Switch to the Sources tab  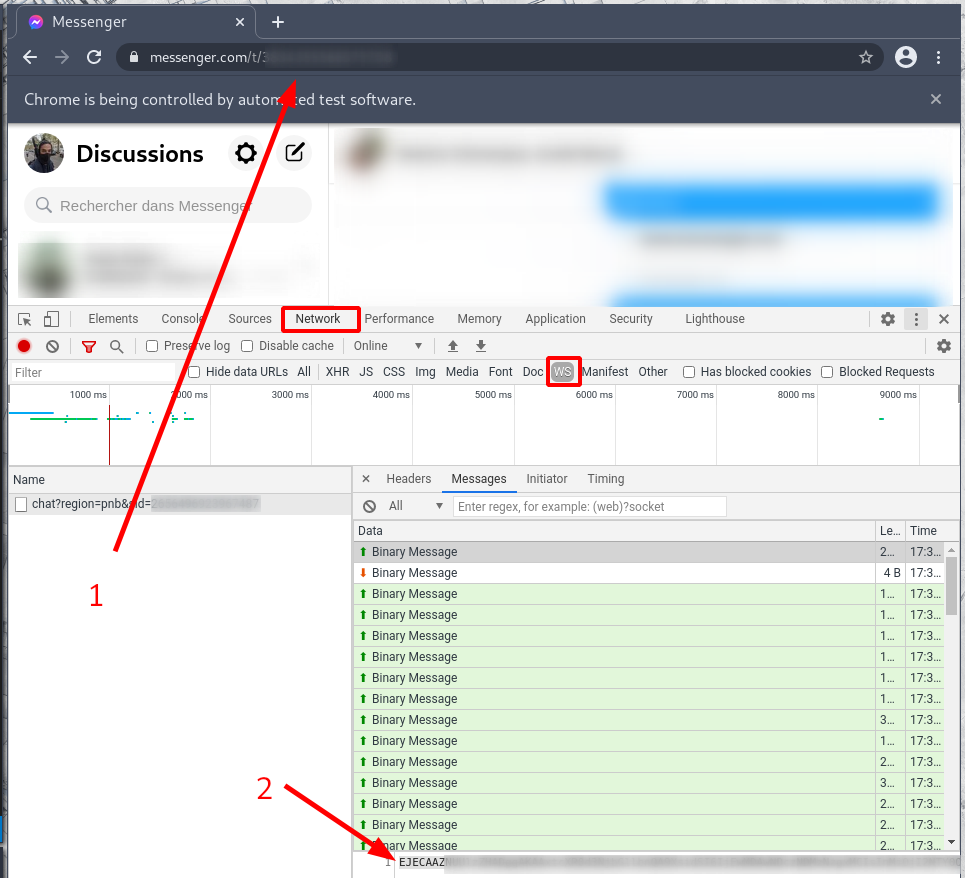coord(249,319)
